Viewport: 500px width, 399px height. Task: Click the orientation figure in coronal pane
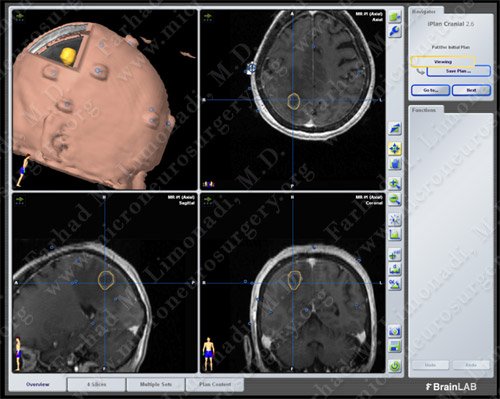click(209, 354)
